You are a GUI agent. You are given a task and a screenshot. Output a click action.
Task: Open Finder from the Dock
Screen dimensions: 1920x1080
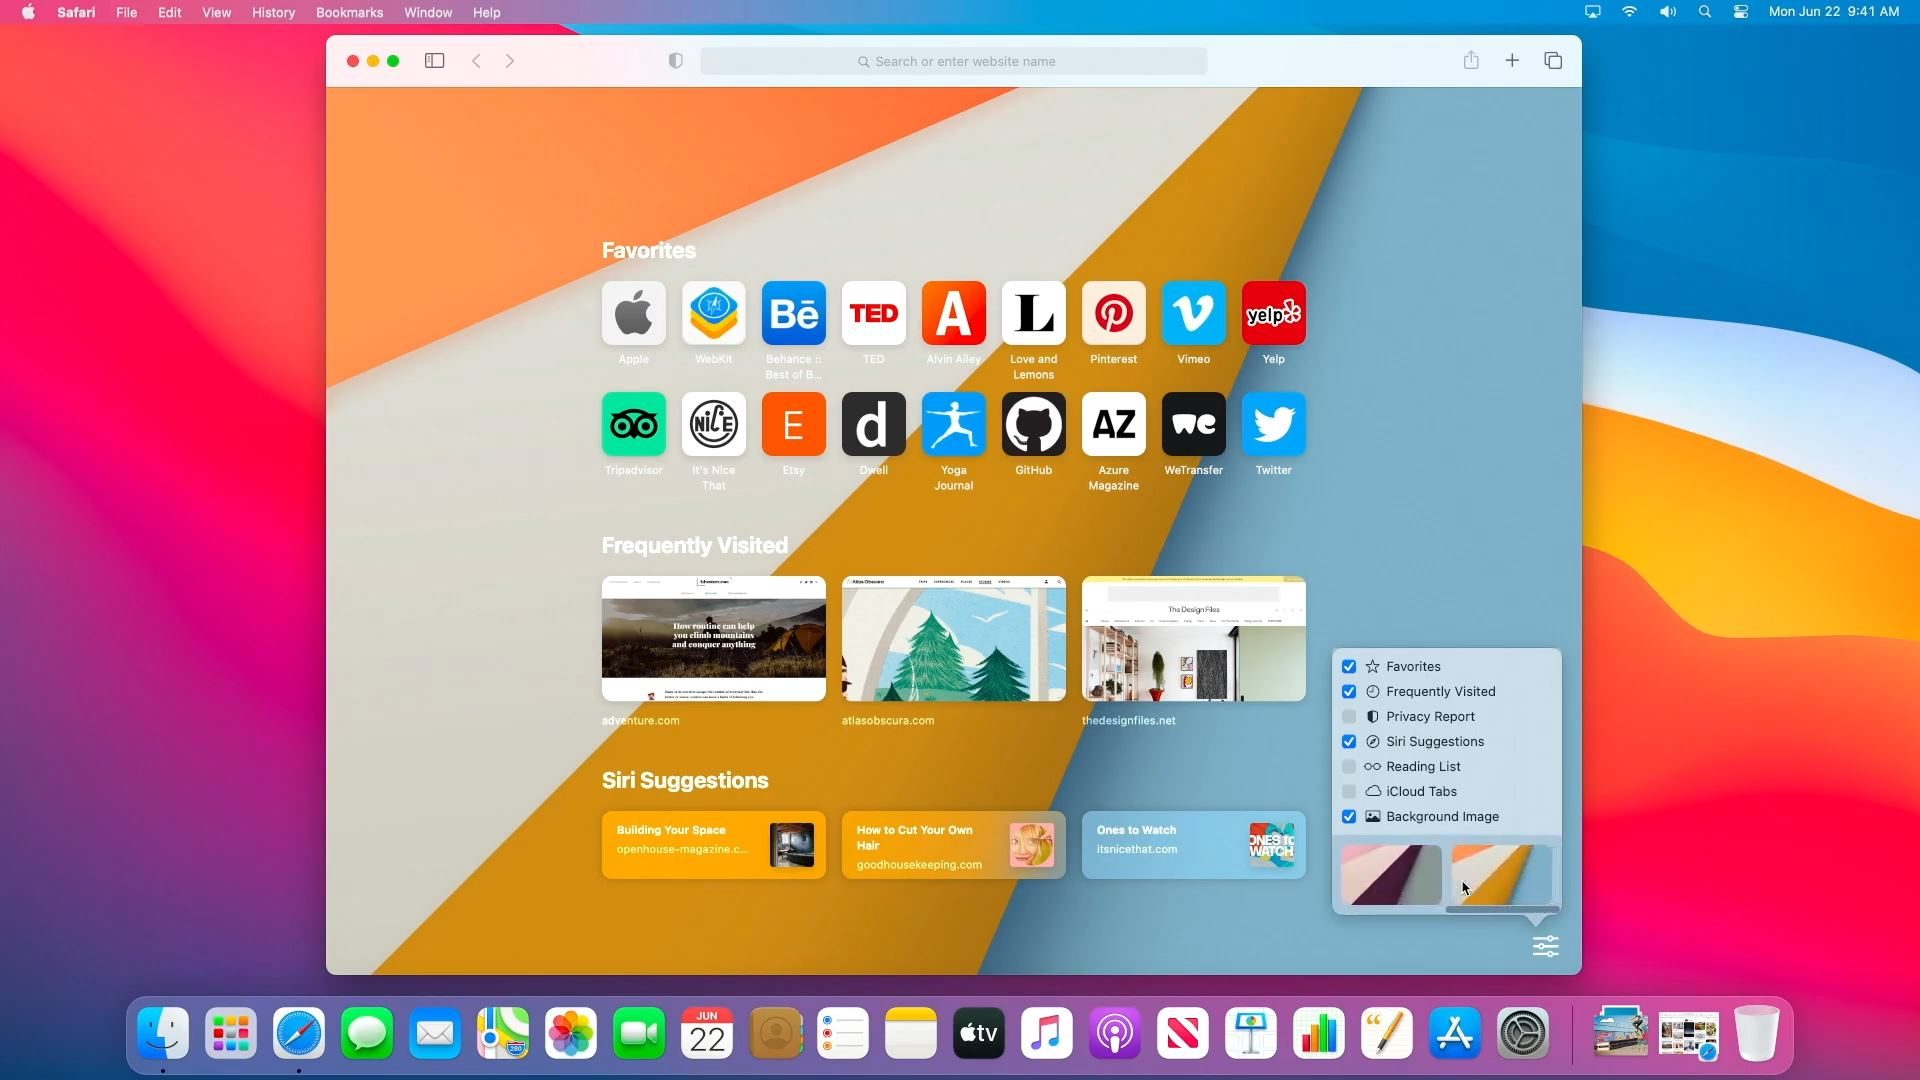[x=163, y=1033]
